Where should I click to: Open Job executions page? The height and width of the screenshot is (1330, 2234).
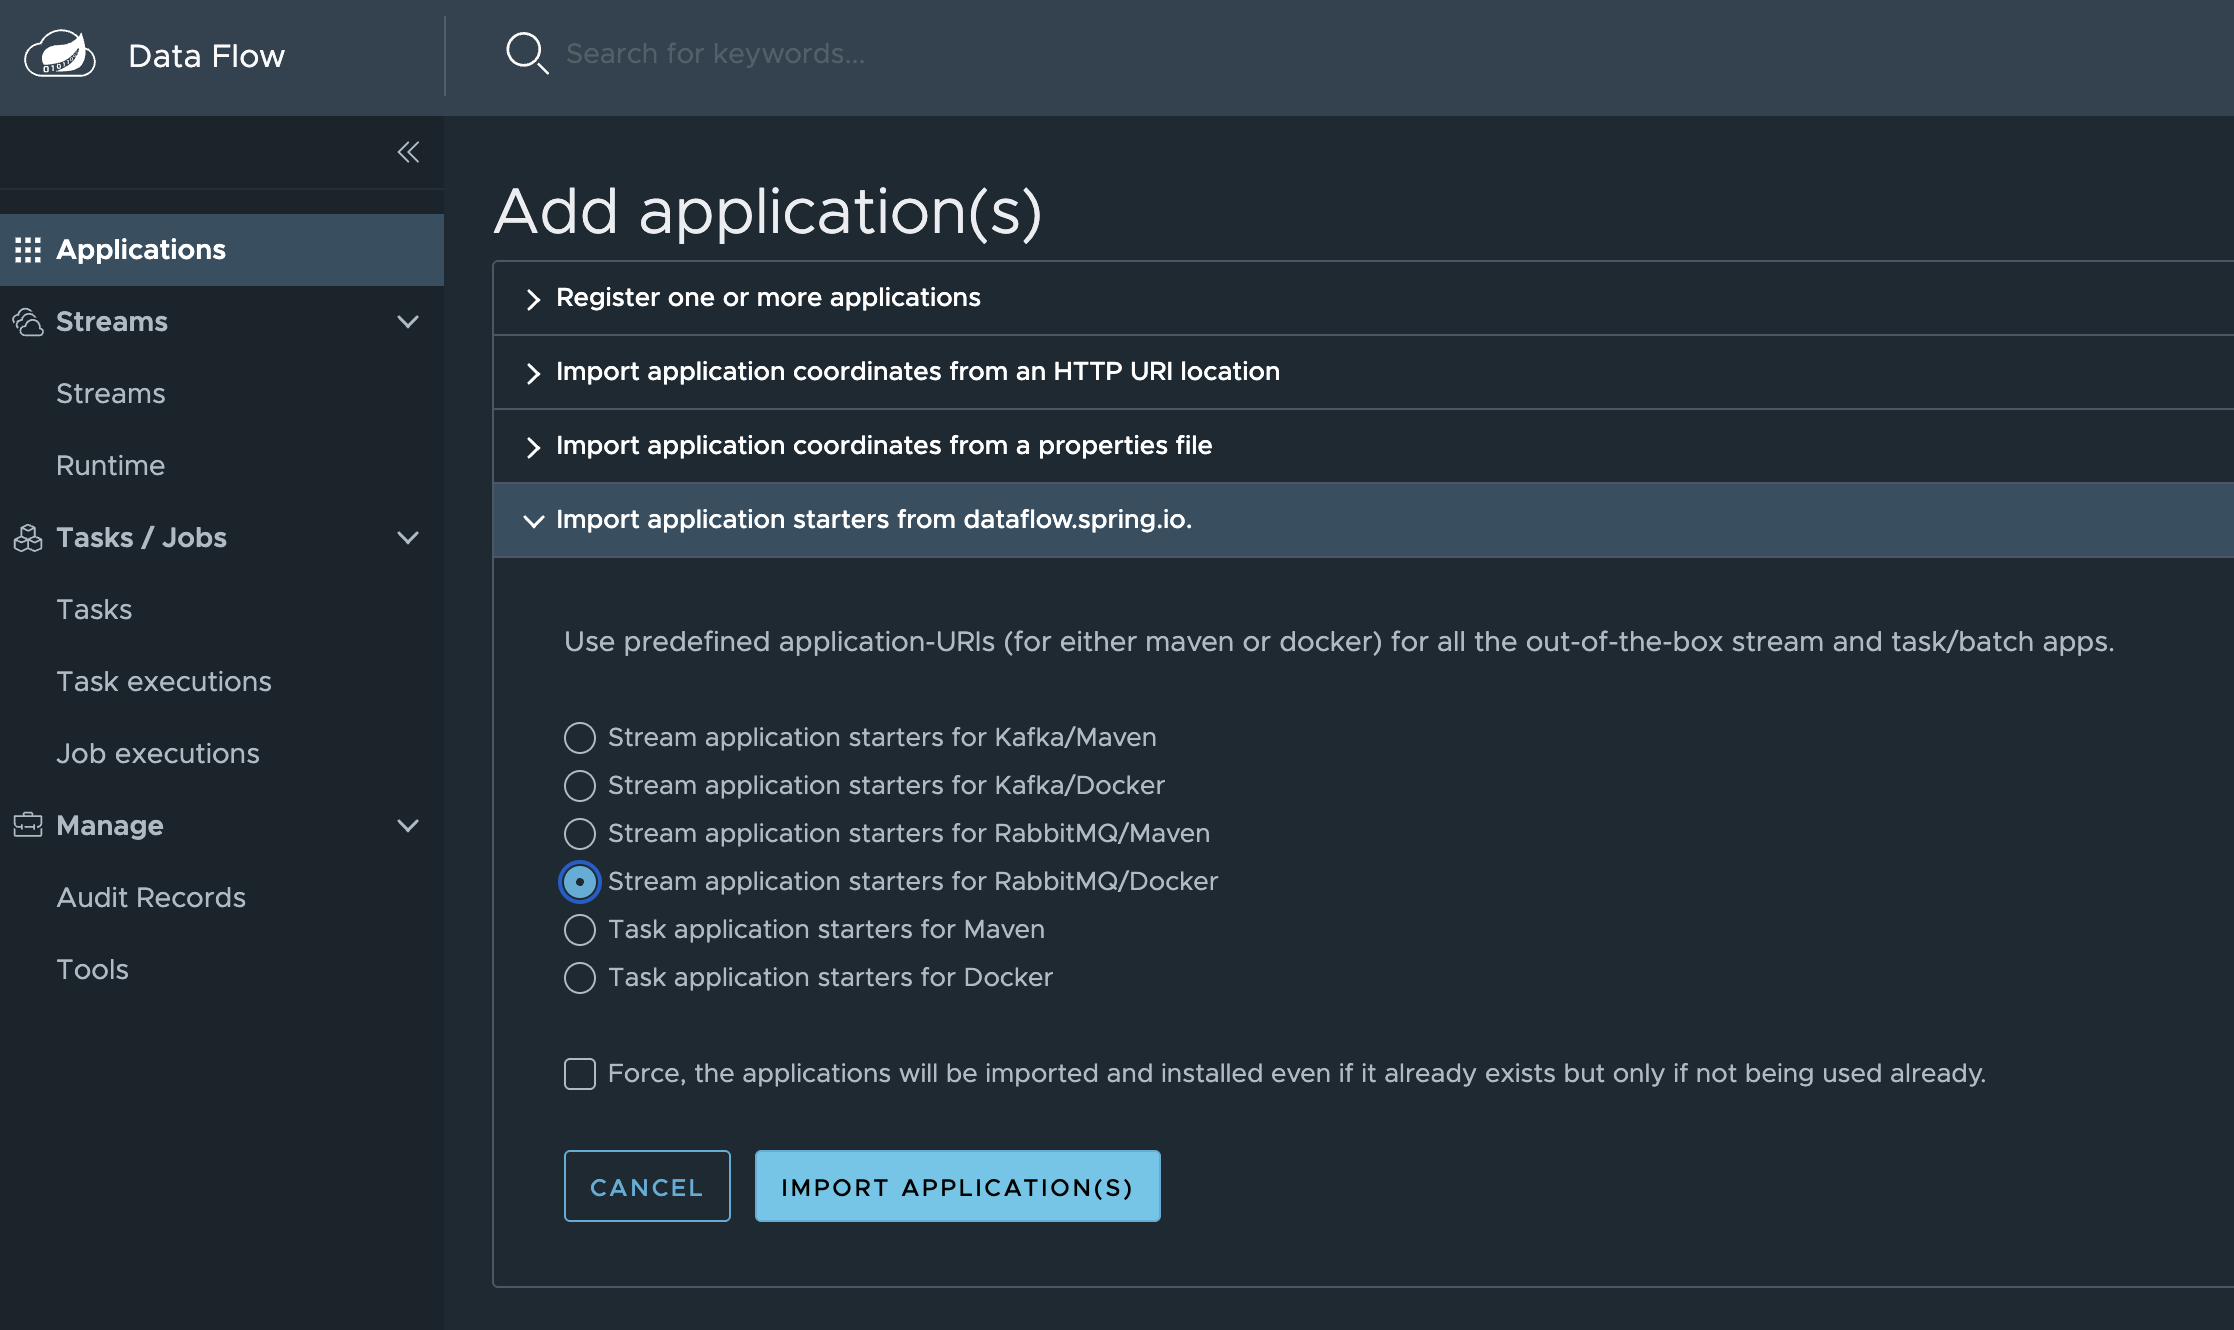coord(158,754)
